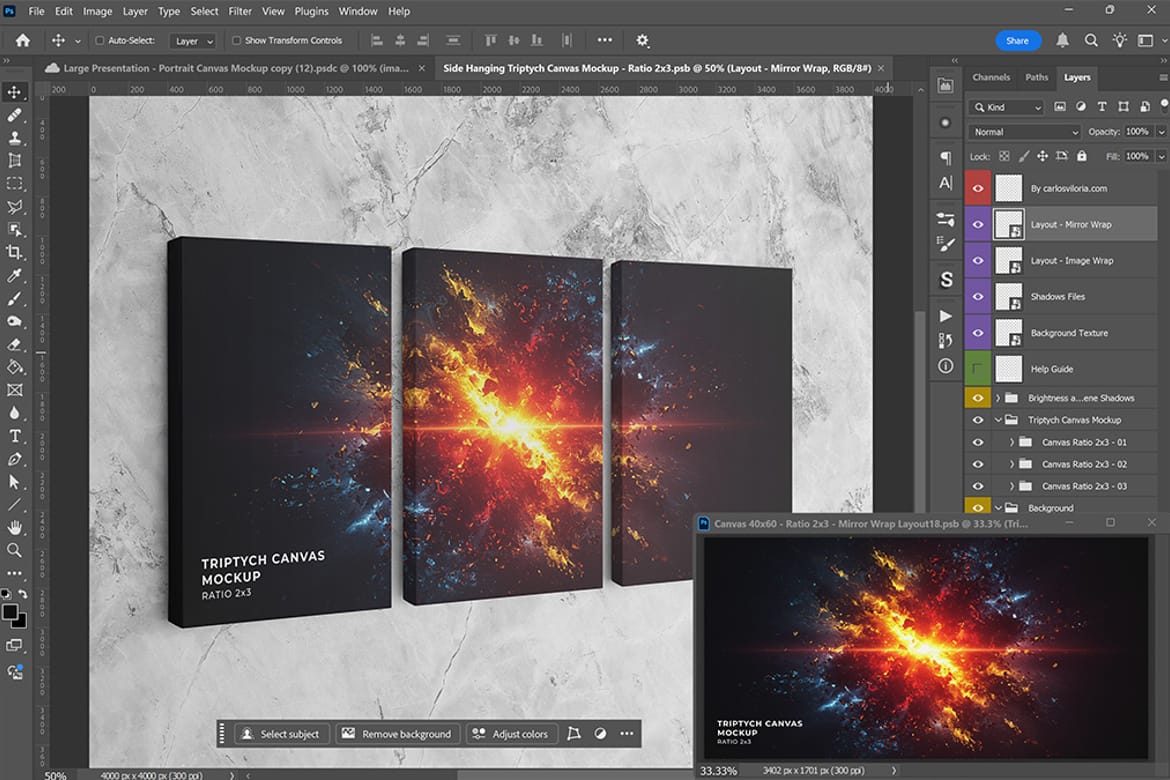The image size is (1170, 780).
Task: Select the Zoom tool
Action: coord(14,551)
